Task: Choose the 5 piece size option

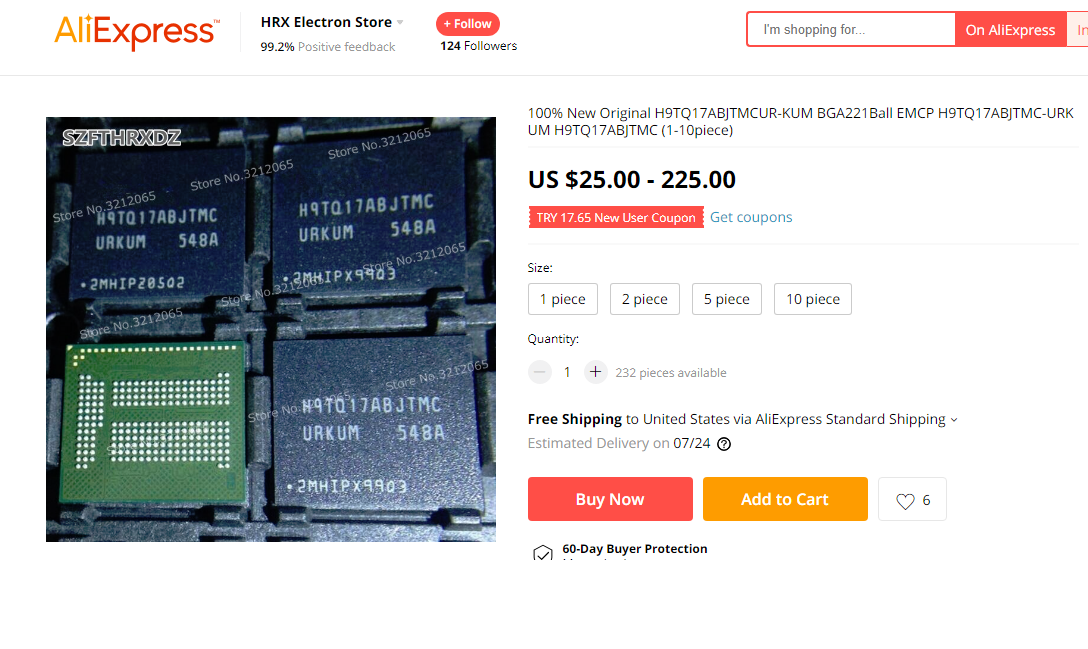Action: (726, 299)
